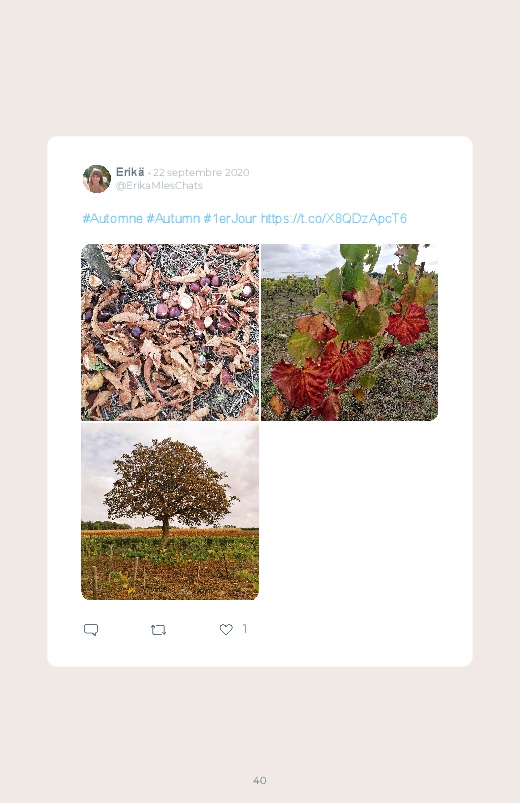Open the #1erJour hashtag
Screen dimensions: 520x803
230,219
